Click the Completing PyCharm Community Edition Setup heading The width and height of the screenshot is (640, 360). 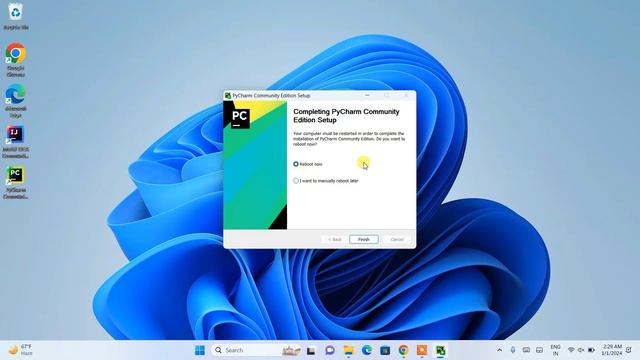click(346, 116)
